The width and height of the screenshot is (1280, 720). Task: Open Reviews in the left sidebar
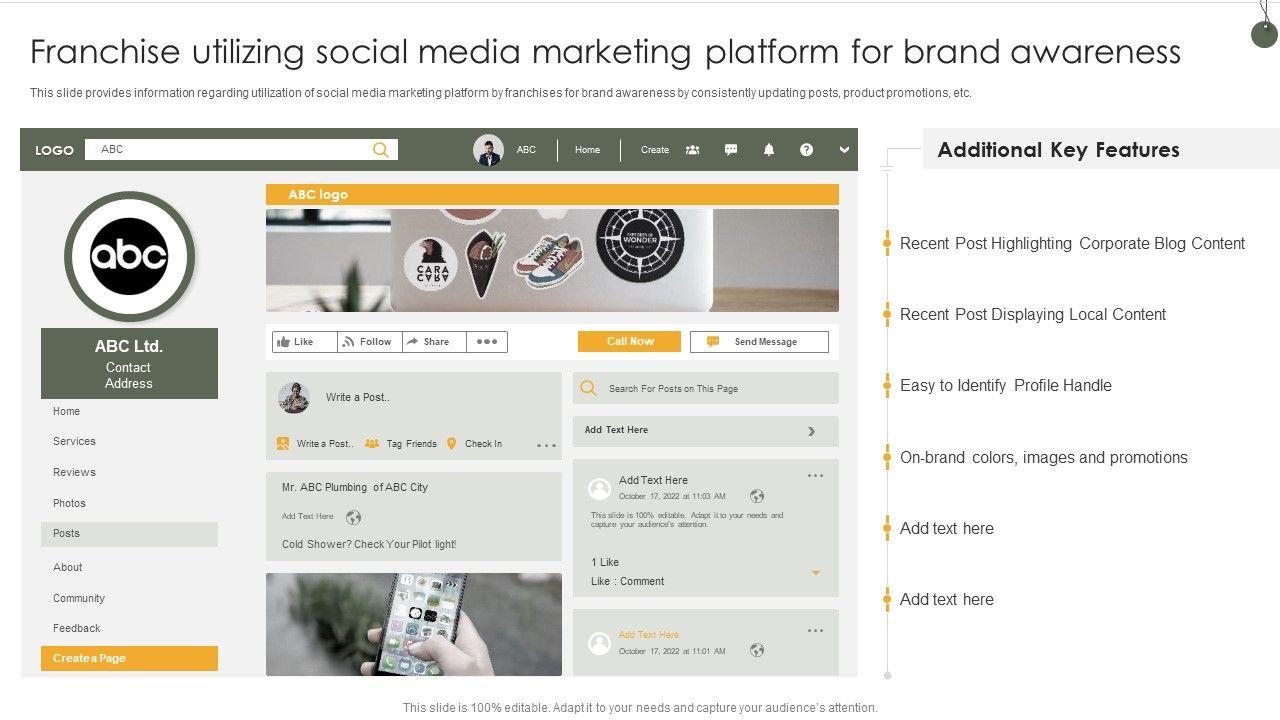coord(74,472)
